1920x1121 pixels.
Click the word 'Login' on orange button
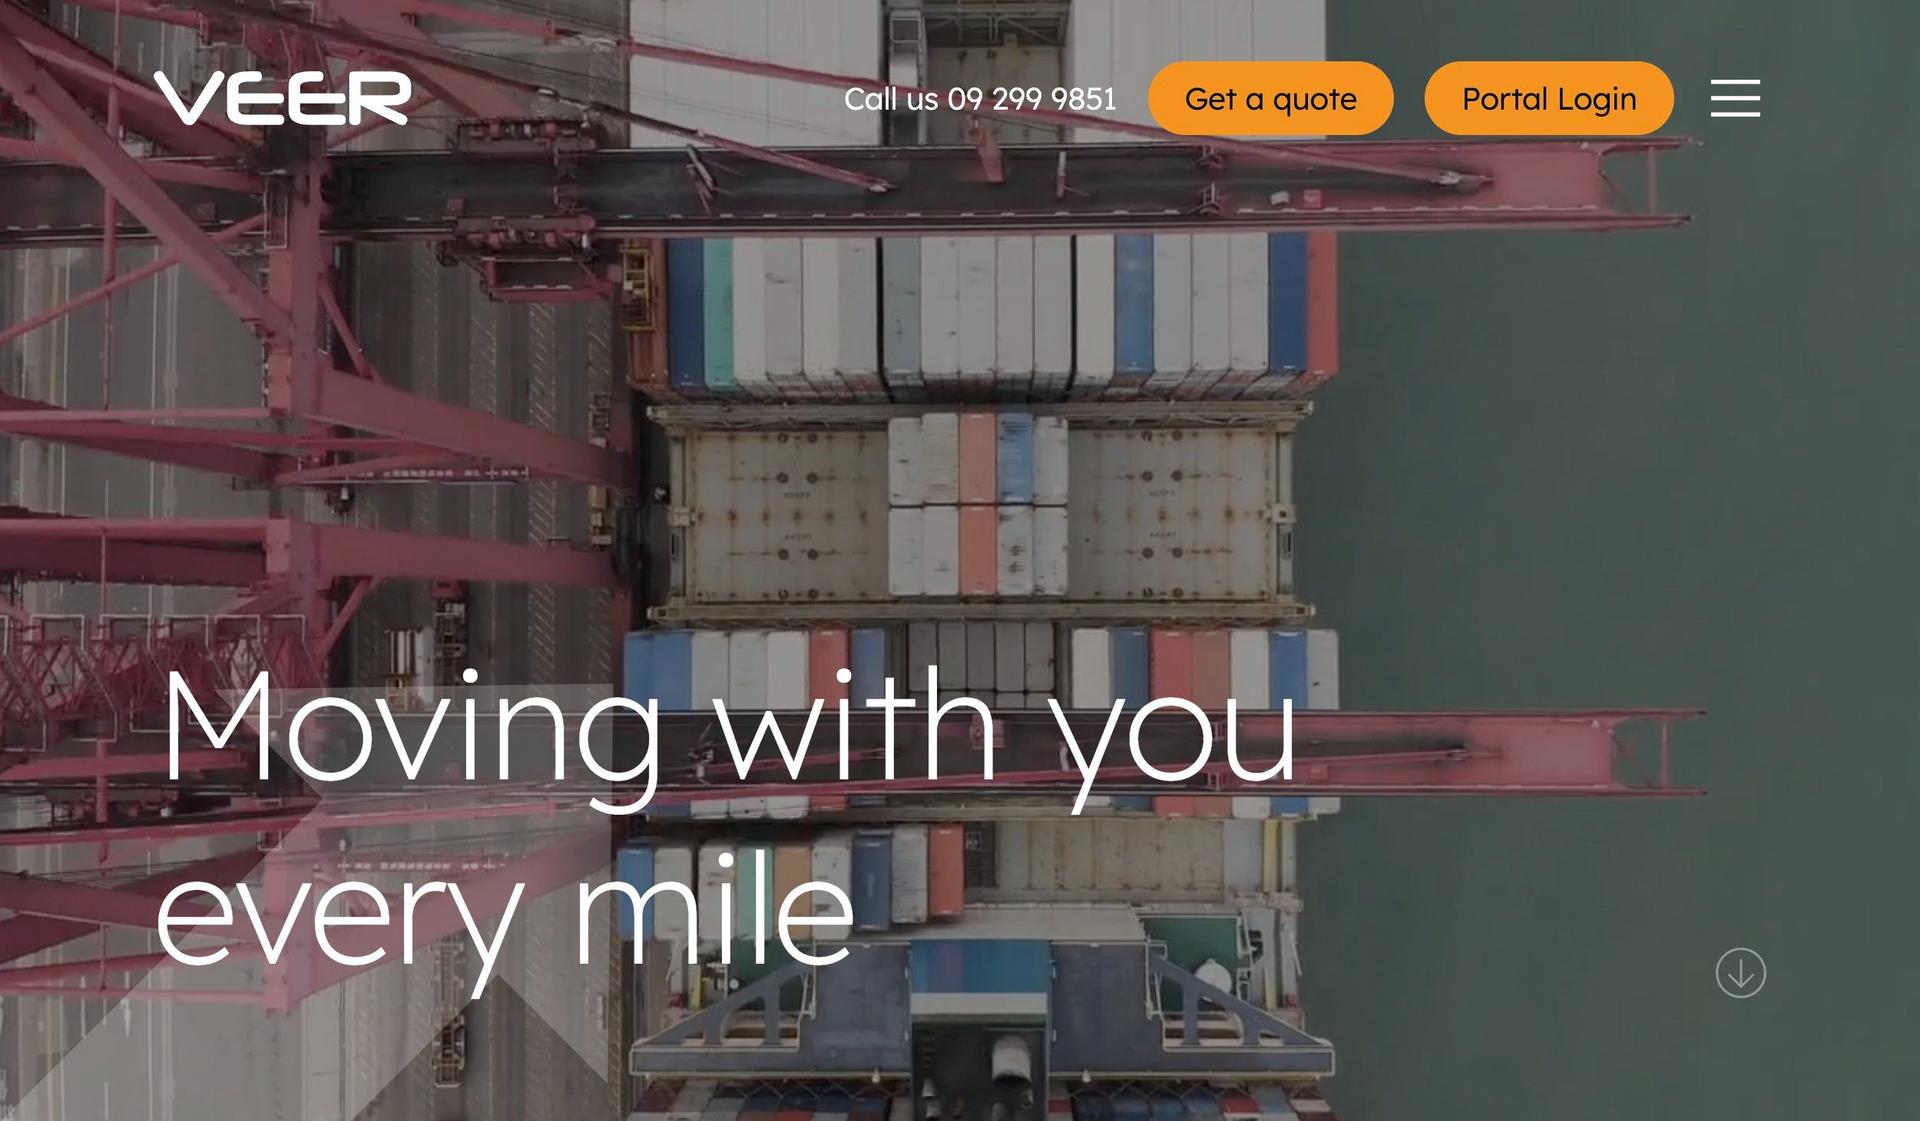[x=1596, y=100]
